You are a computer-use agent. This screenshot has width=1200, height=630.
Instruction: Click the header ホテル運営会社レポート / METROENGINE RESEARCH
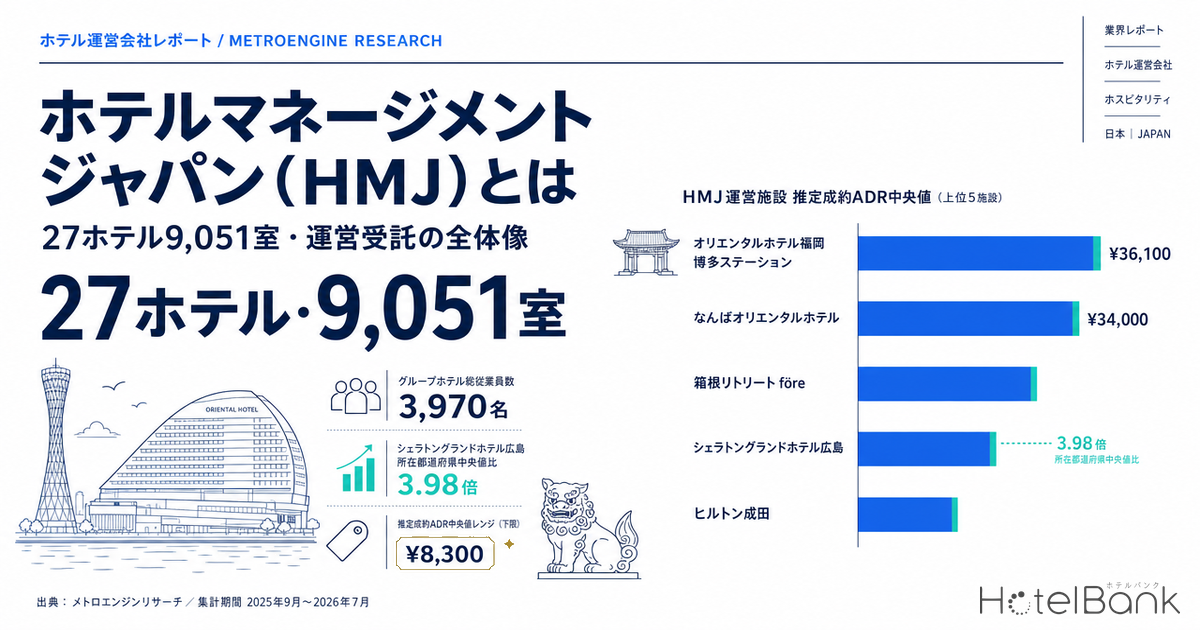click(x=240, y=41)
